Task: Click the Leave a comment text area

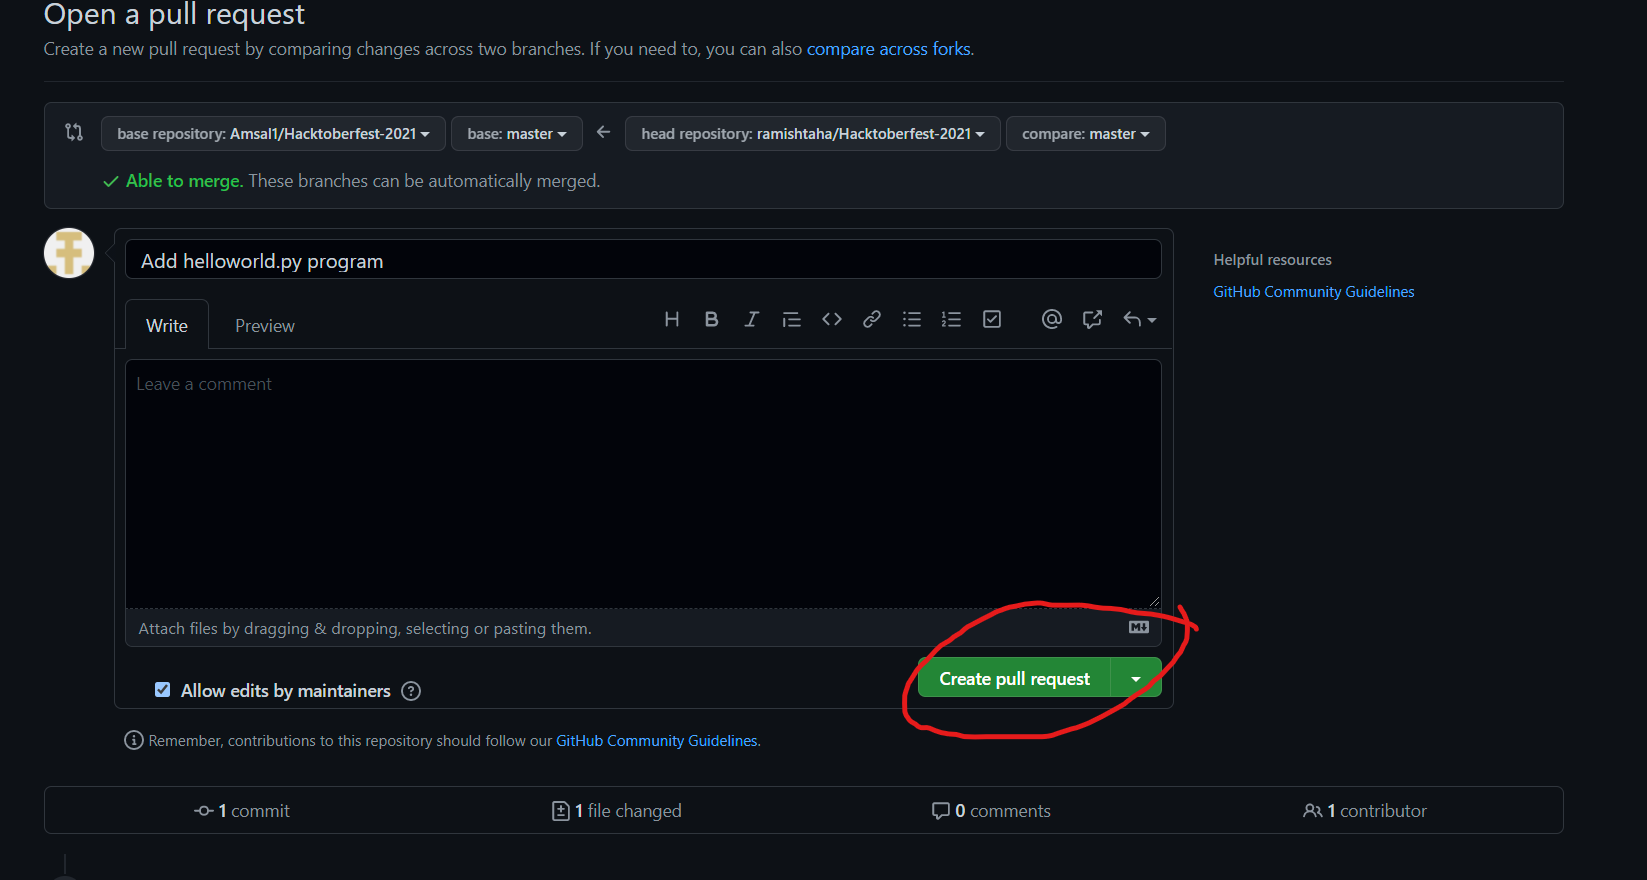Action: click(643, 484)
